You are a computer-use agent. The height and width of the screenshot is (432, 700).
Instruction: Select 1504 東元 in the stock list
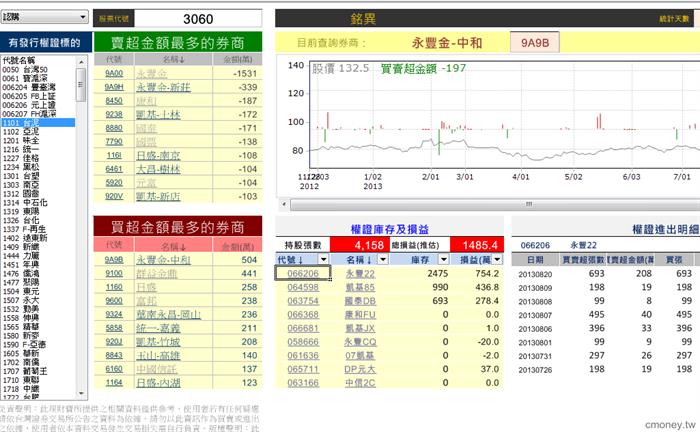21,291
